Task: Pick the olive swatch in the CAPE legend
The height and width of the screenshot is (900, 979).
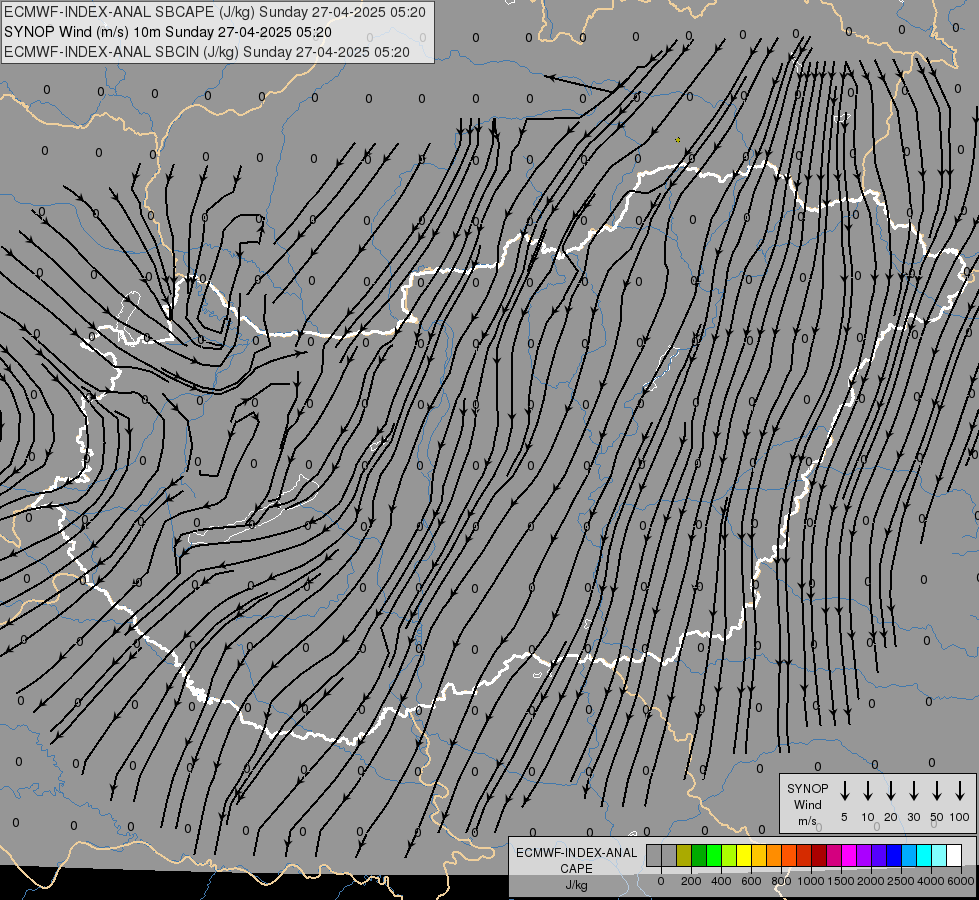Action: [684, 855]
